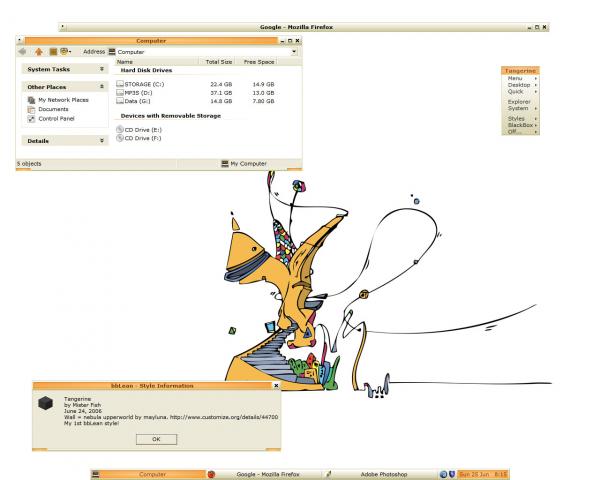The width and height of the screenshot is (600, 480).
Task: Open the Control Panel link
Action: [x=56, y=119]
